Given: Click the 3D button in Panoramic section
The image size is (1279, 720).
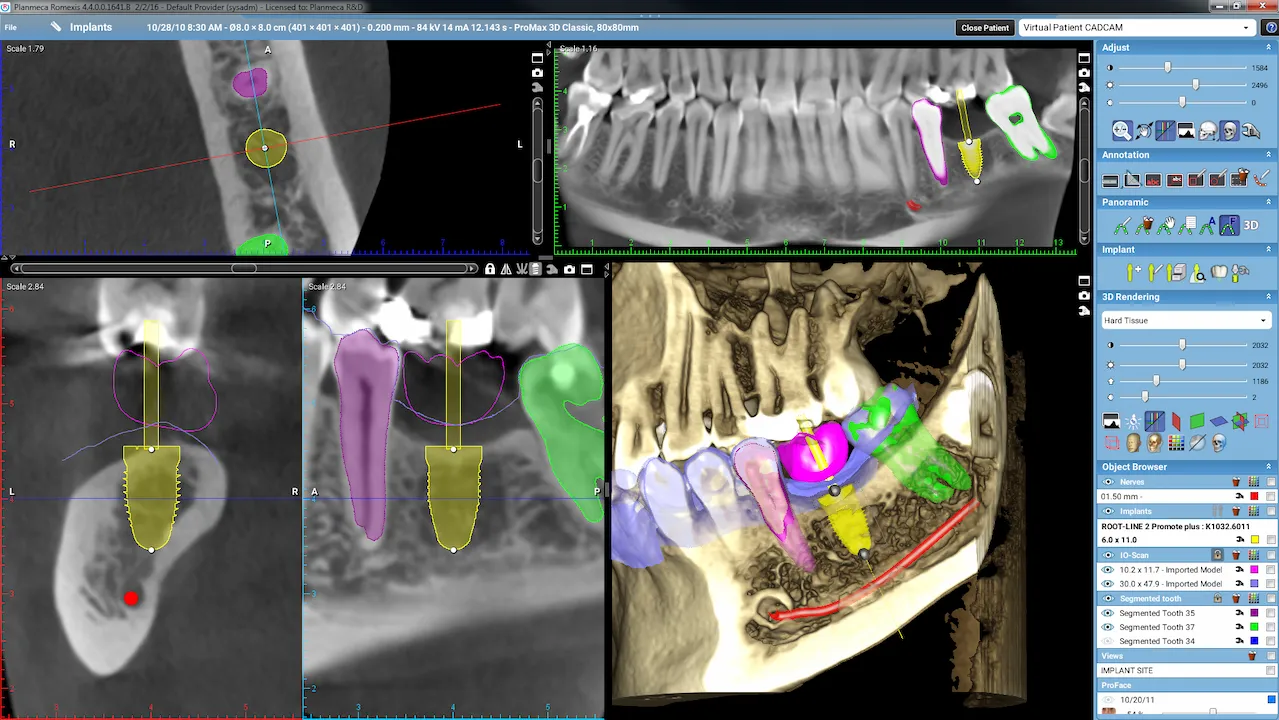Looking at the screenshot, I should pyautogui.click(x=1252, y=225).
